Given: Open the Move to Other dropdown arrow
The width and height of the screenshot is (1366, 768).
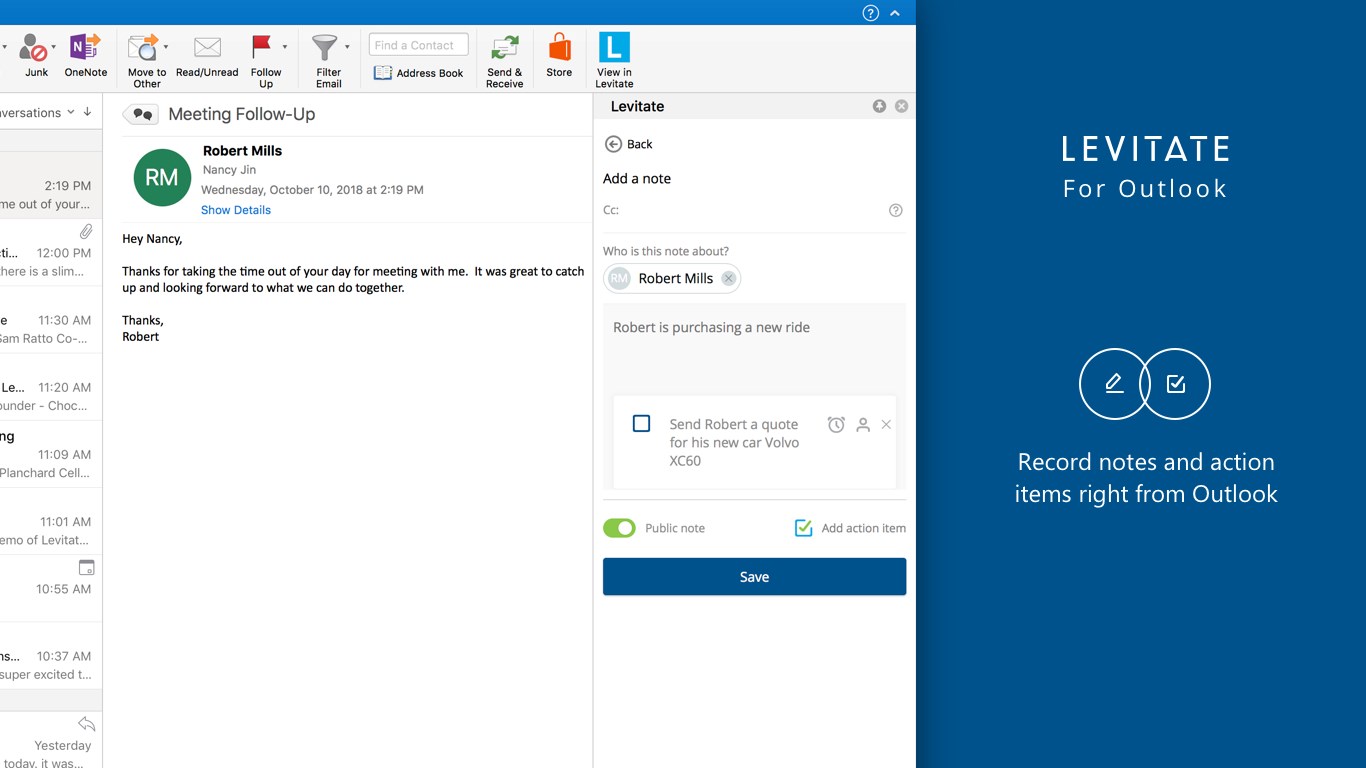Looking at the screenshot, I should [x=166, y=47].
